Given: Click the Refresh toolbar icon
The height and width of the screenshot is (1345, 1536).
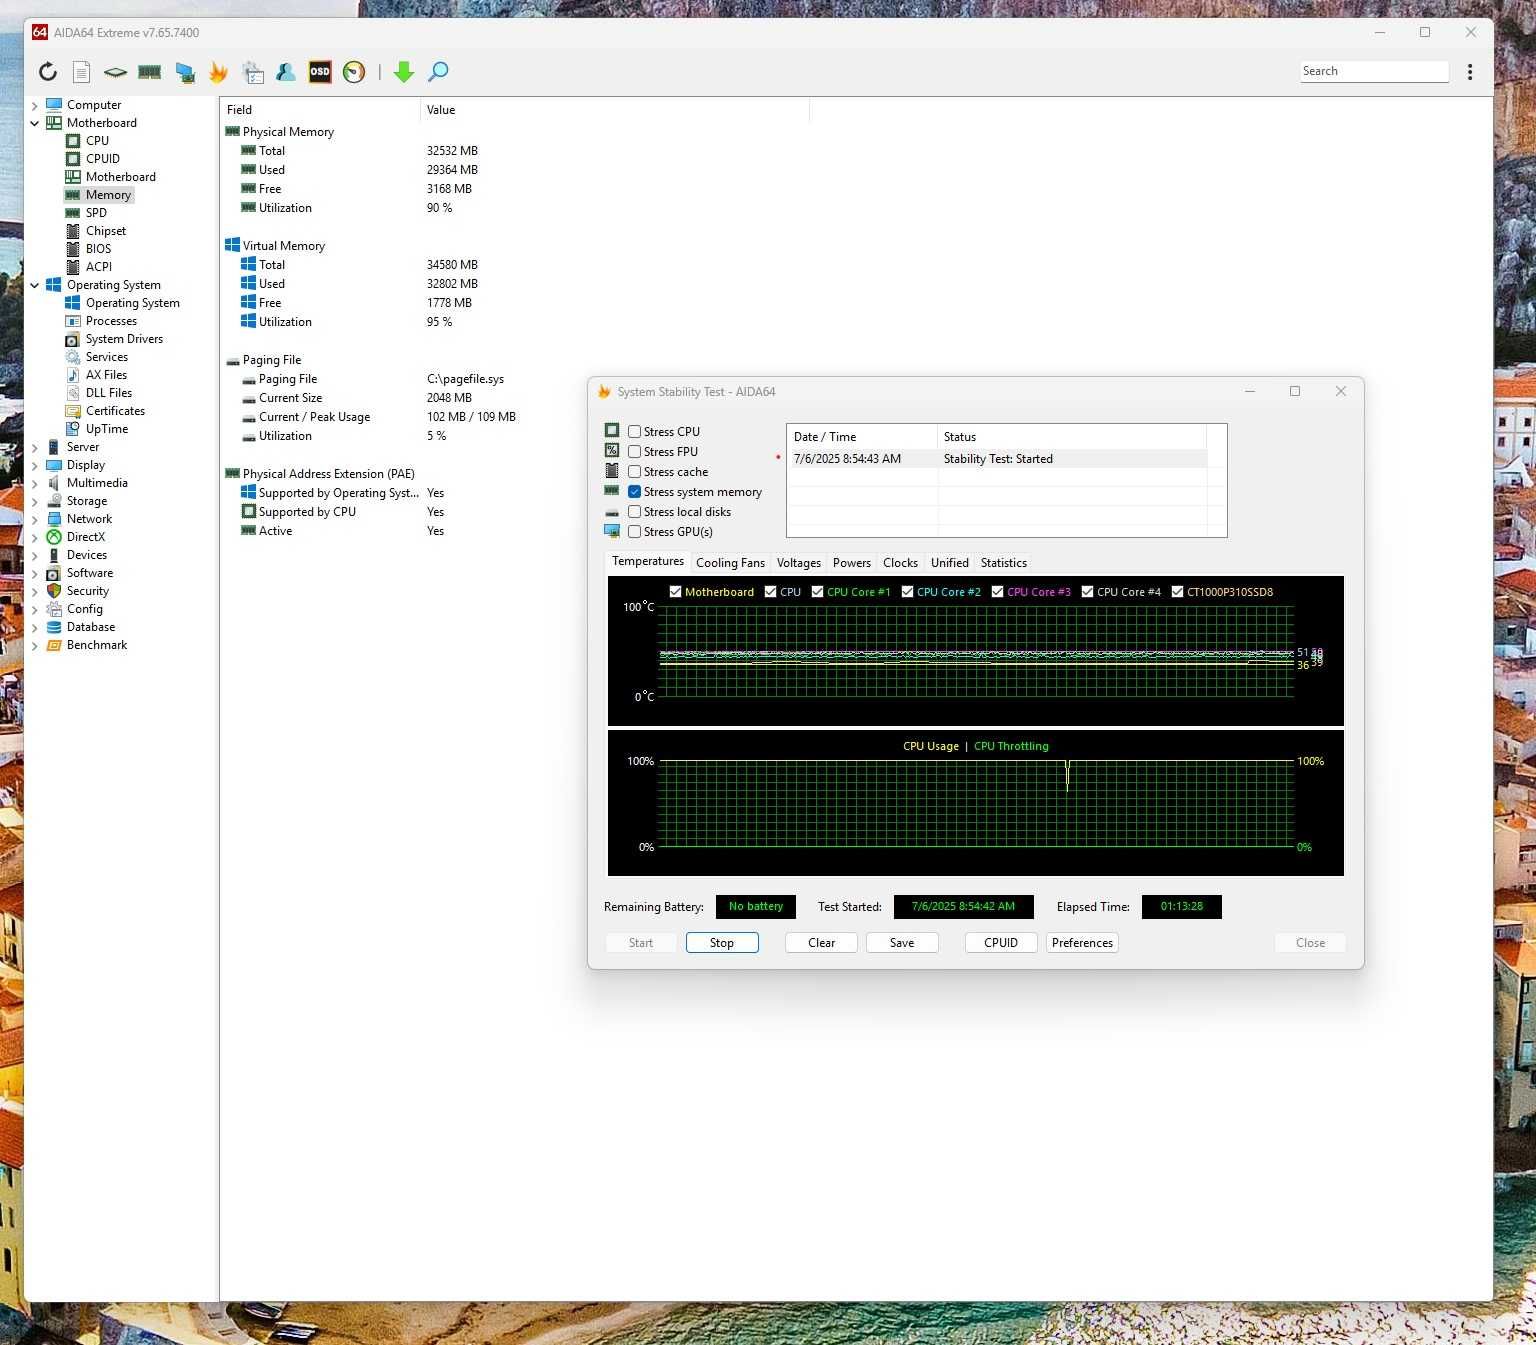Looking at the screenshot, I should (48, 72).
